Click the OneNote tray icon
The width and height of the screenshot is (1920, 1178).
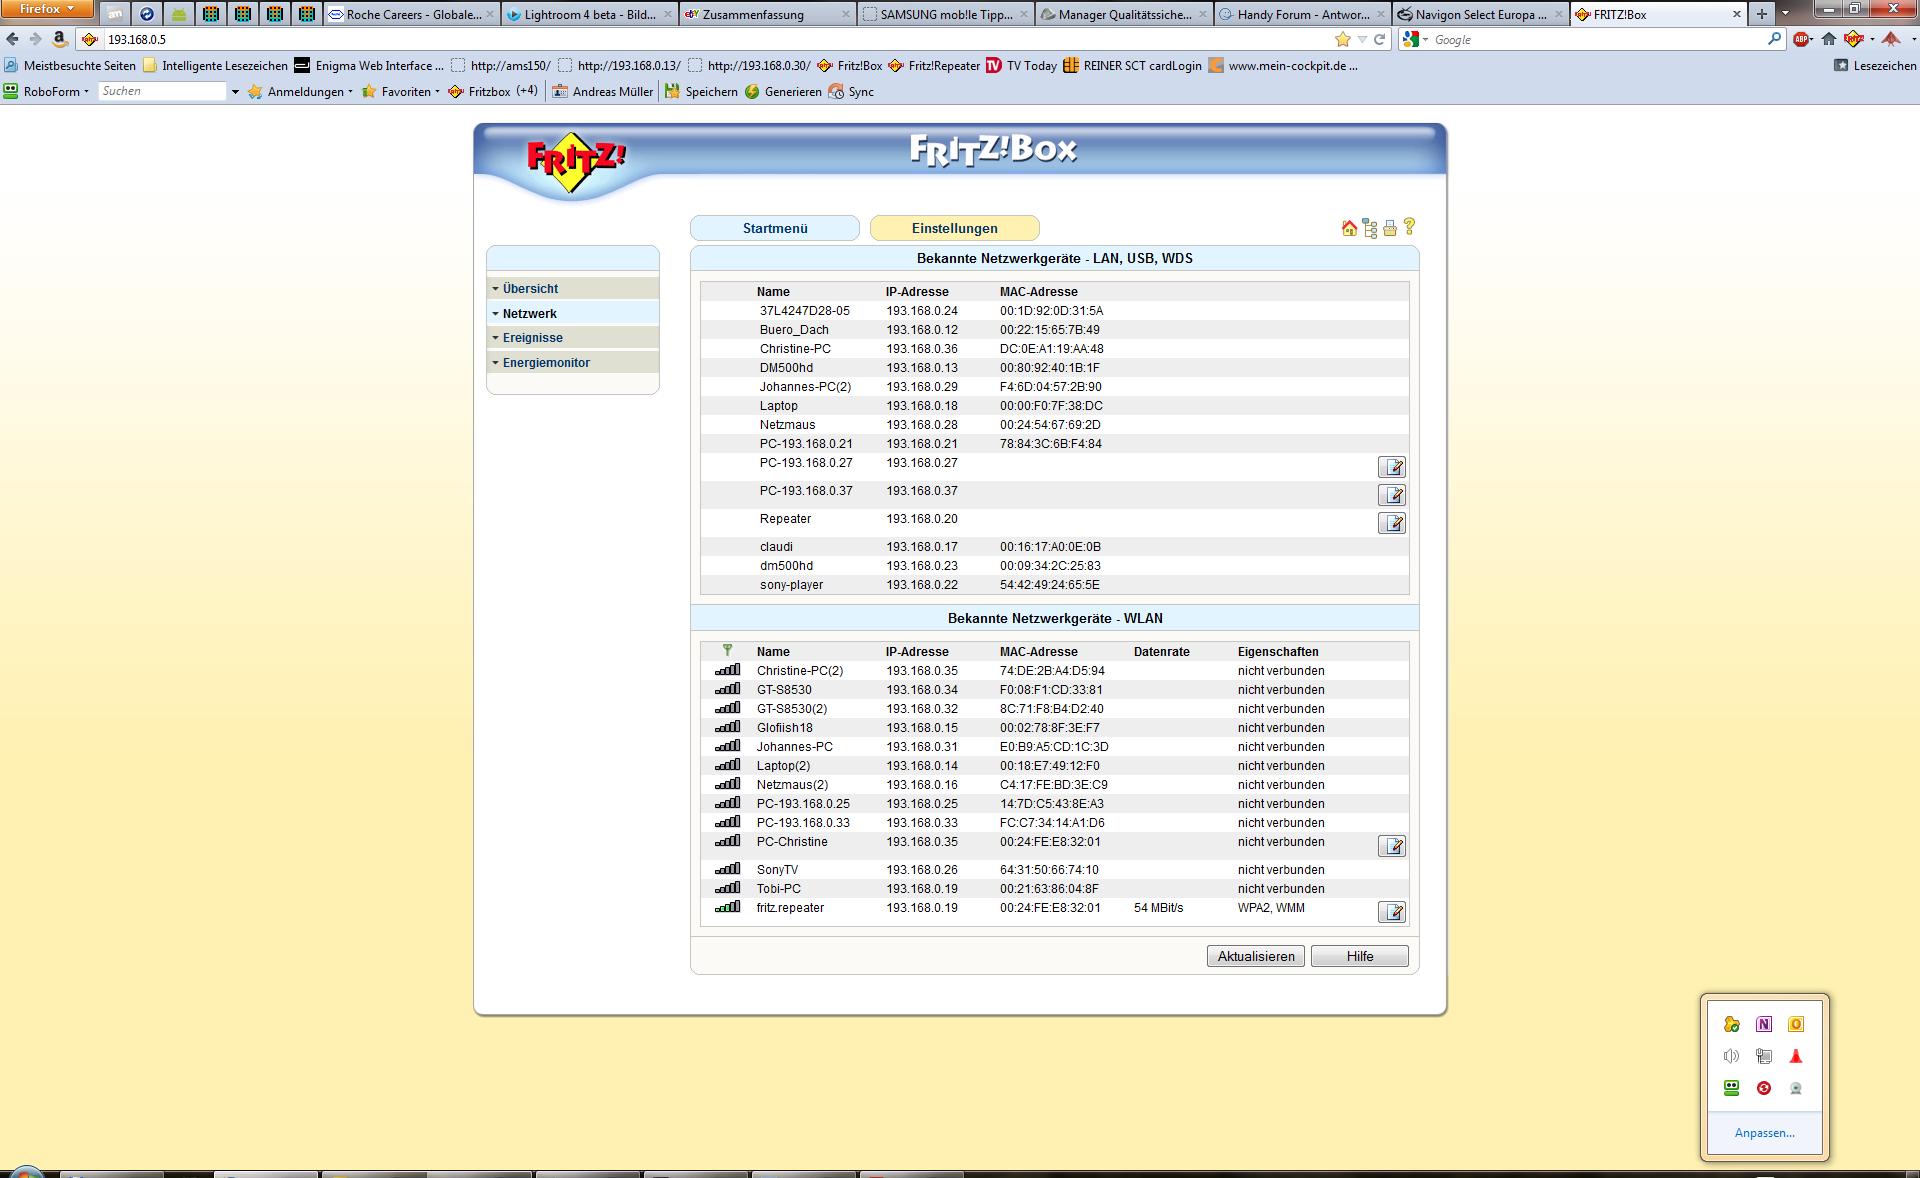1764,1024
